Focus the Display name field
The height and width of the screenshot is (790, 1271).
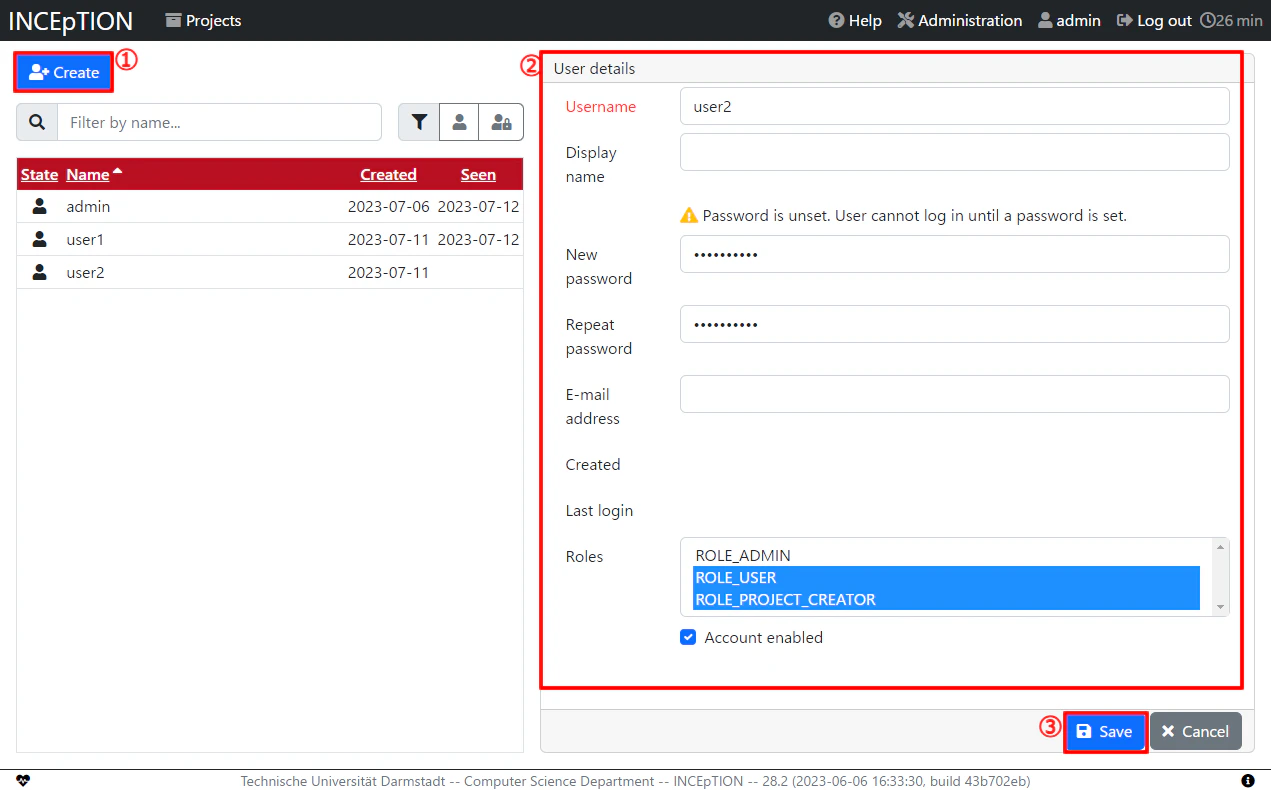click(954, 152)
